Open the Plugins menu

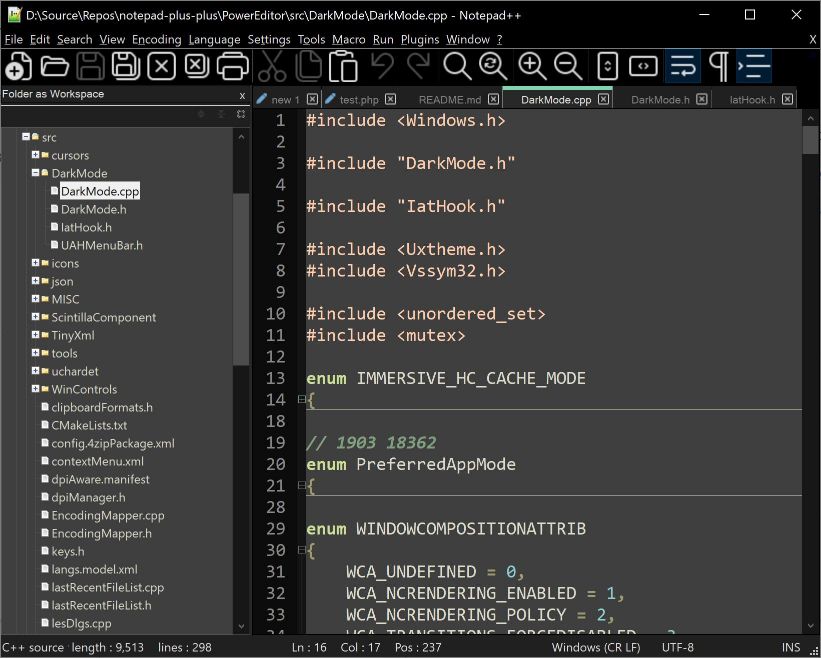[x=419, y=40]
